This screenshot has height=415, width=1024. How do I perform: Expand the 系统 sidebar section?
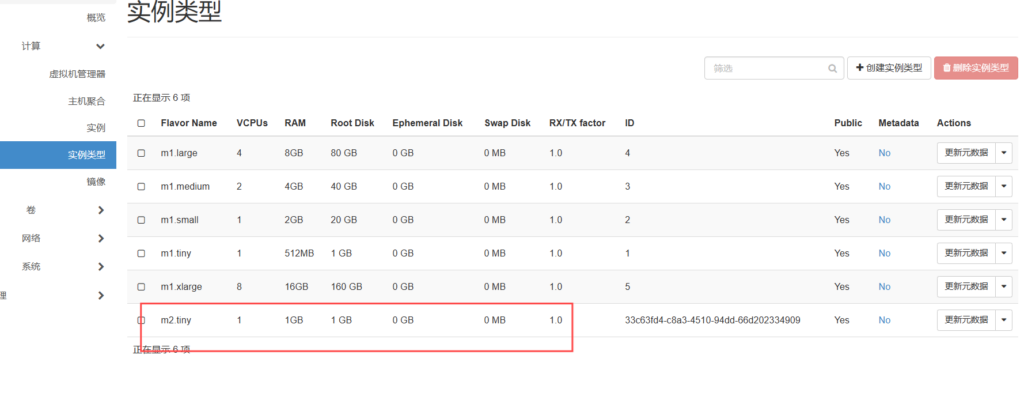pos(100,267)
